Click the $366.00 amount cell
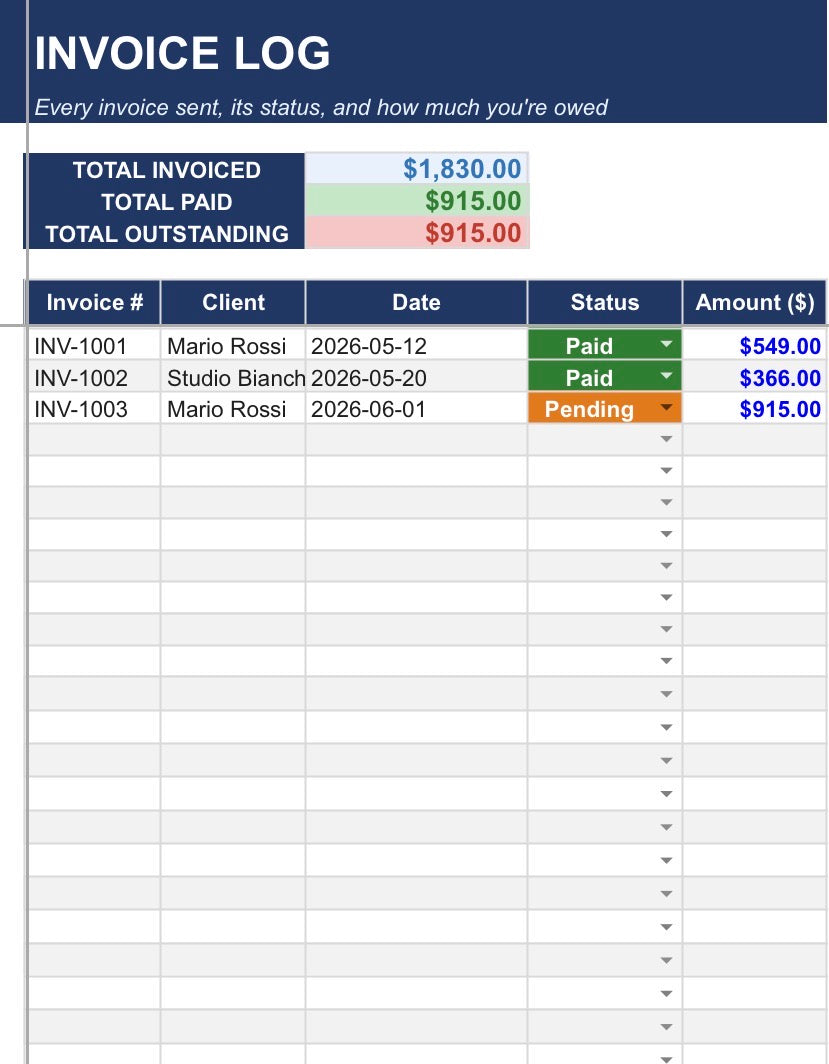829x1064 pixels. (754, 377)
